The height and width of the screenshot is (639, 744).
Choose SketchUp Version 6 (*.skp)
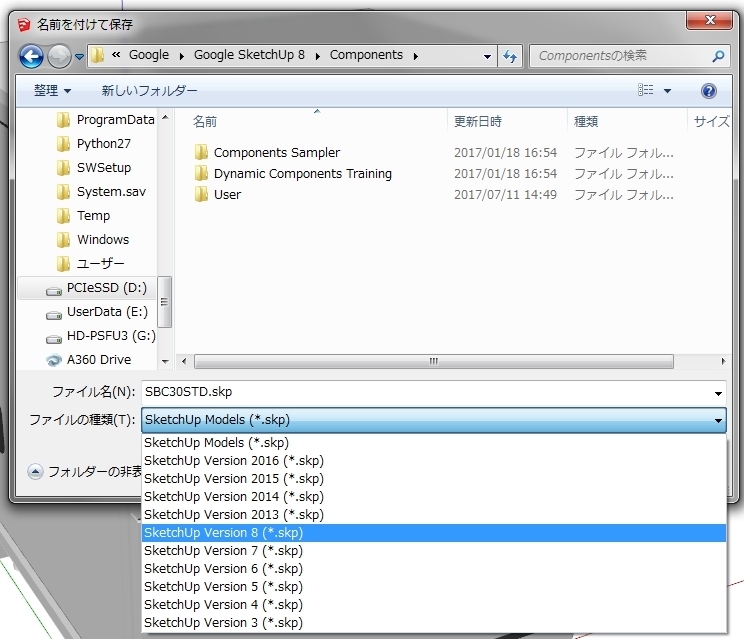[434, 569]
